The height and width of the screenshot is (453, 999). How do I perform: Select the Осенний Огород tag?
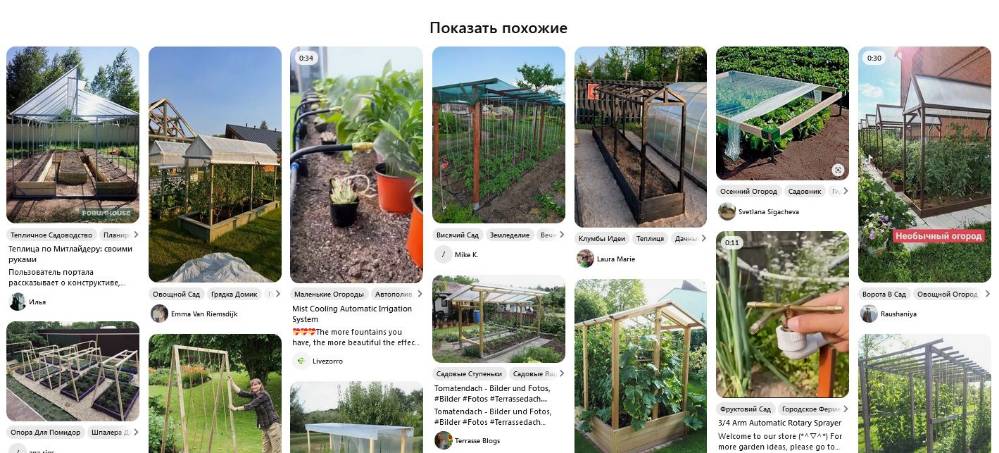click(749, 191)
